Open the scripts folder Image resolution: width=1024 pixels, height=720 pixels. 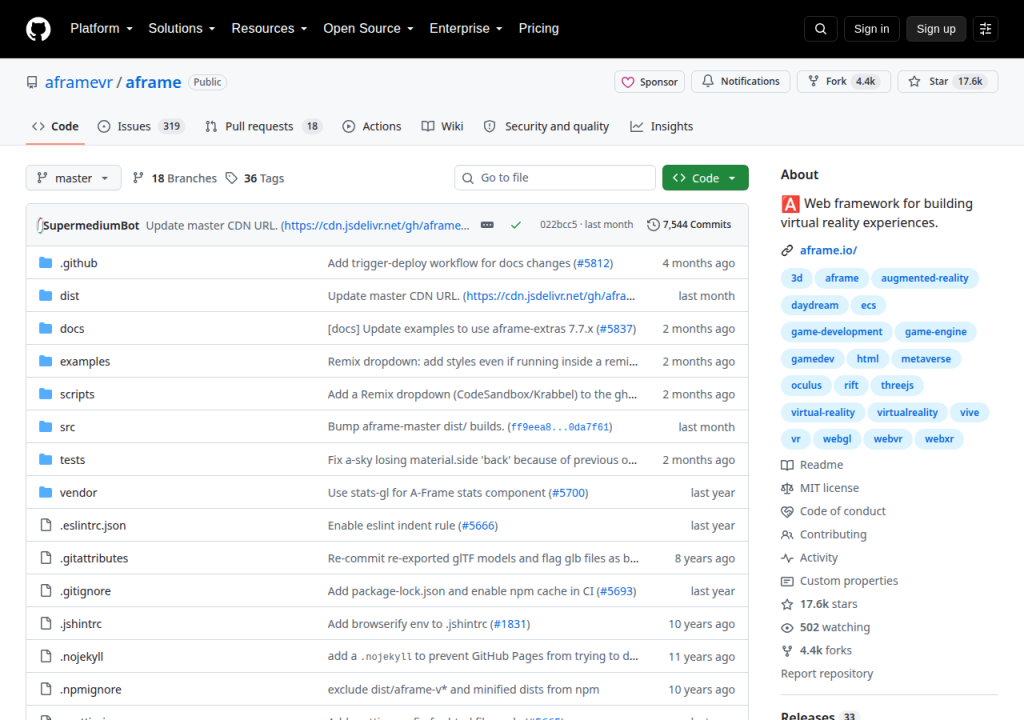coord(77,394)
